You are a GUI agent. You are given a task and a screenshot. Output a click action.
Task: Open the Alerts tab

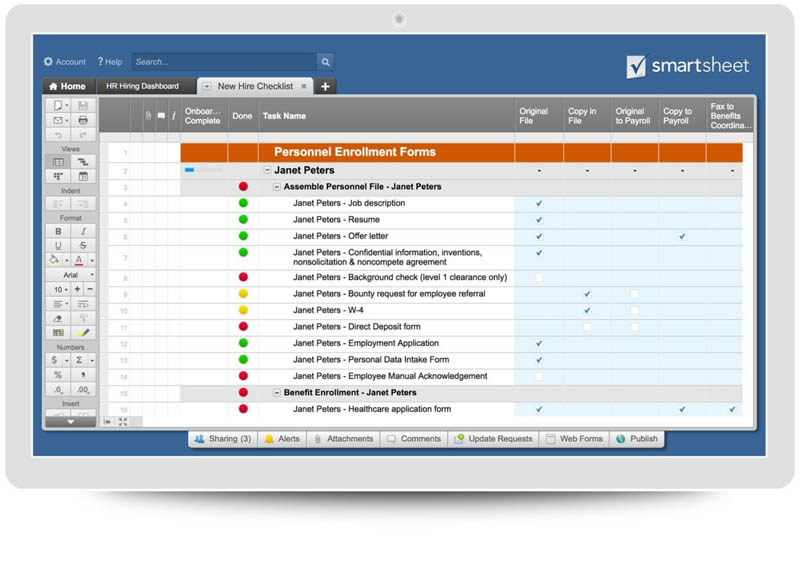point(282,439)
